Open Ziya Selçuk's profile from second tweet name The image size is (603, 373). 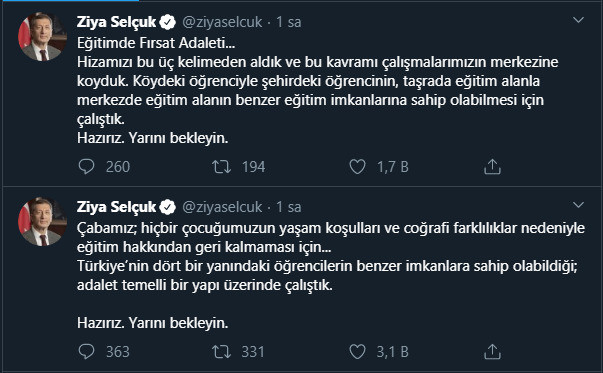[117, 207]
